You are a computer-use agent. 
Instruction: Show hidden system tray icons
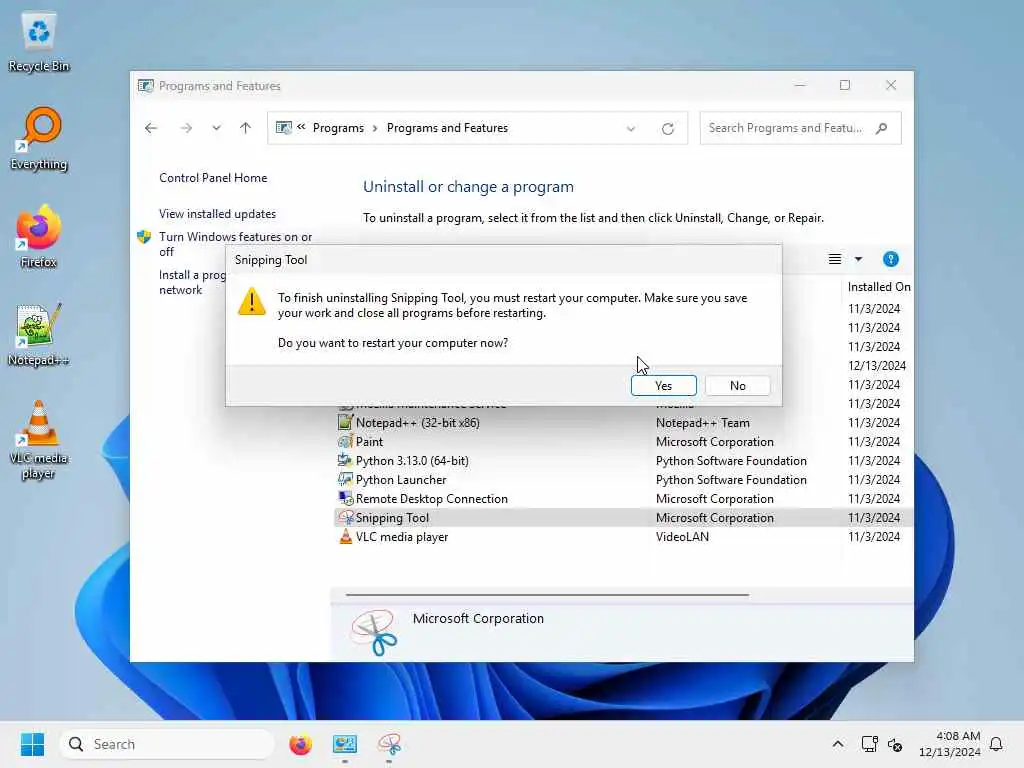(838, 744)
